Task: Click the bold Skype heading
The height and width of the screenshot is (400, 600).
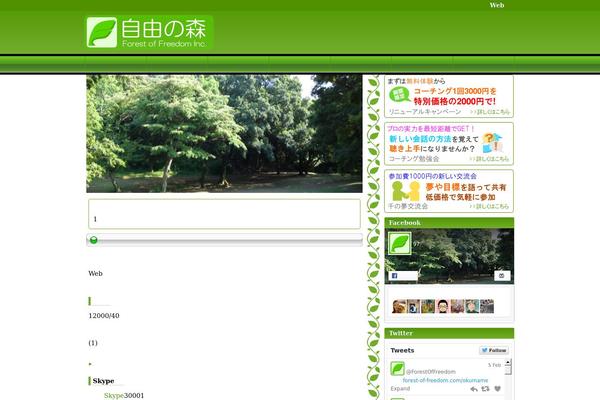Action: click(103, 381)
